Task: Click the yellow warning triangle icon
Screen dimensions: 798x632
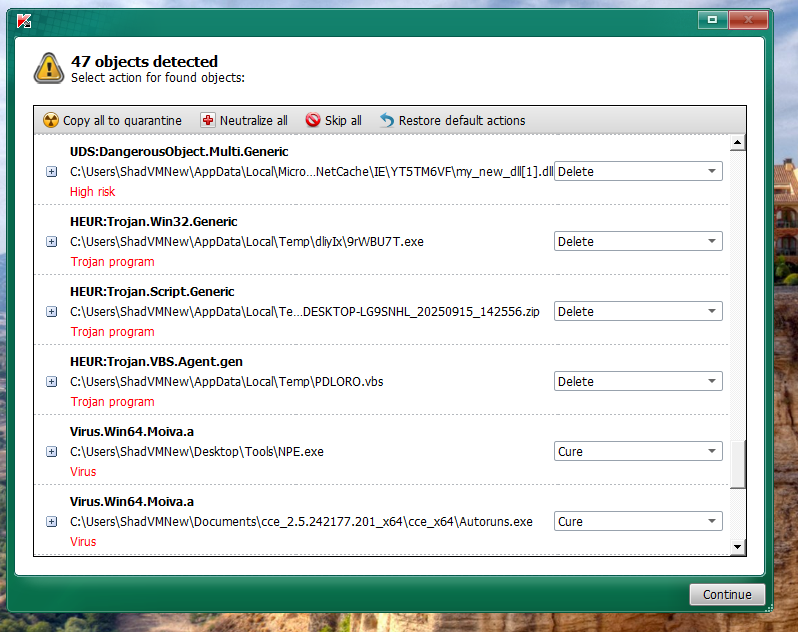Action: [x=49, y=68]
